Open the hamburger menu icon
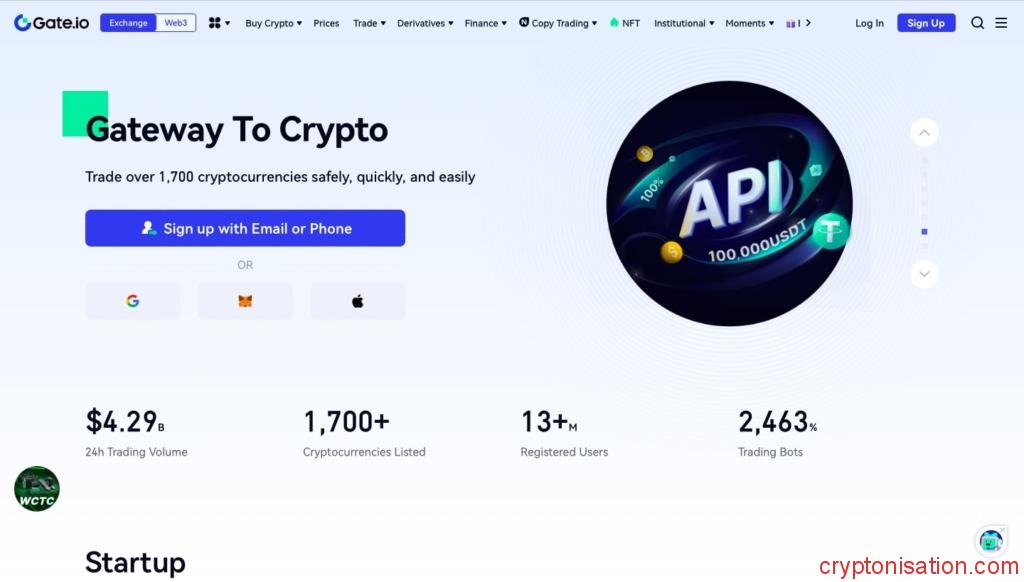This screenshot has height=582, width=1024. pyautogui.click(x=1001, y=23)
